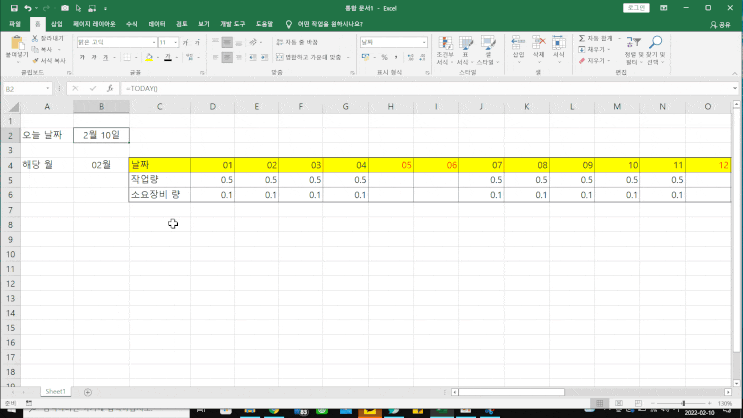Expand the Name Box dropdown arrow
The width and height of the screenshot is (743, 418).
(47, 89)
